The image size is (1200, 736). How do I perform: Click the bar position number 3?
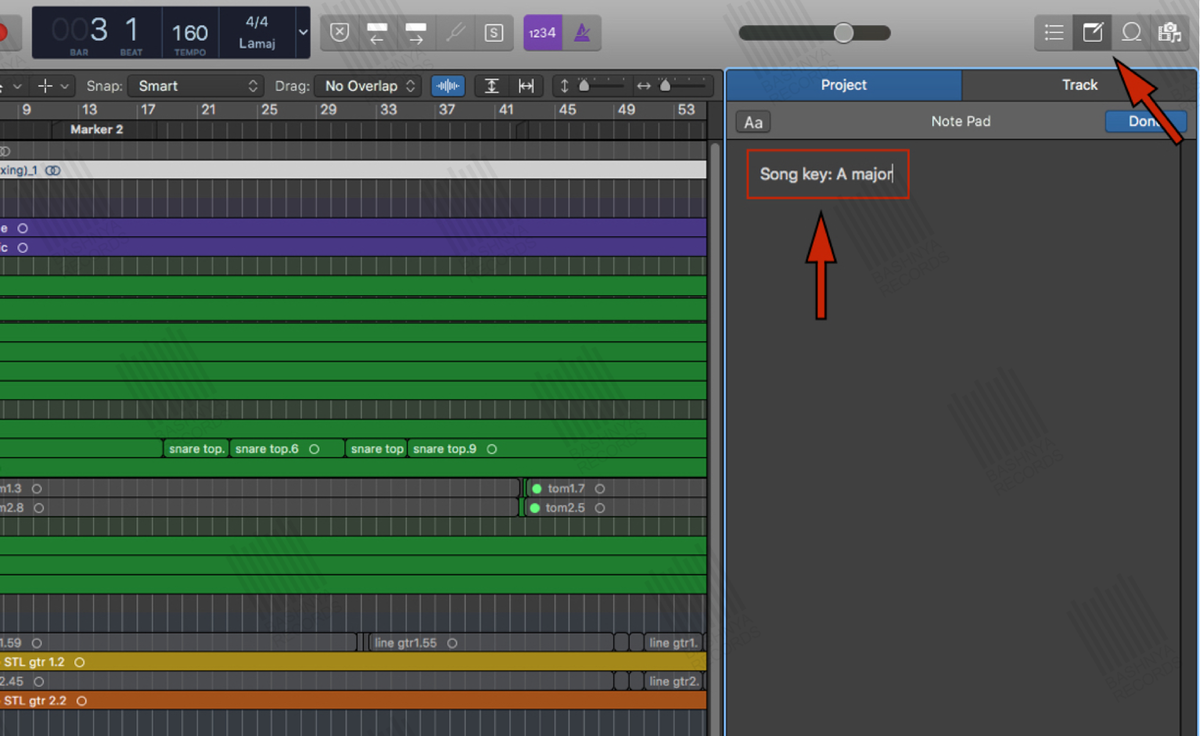pyautogui.click(x=99, y=31)
